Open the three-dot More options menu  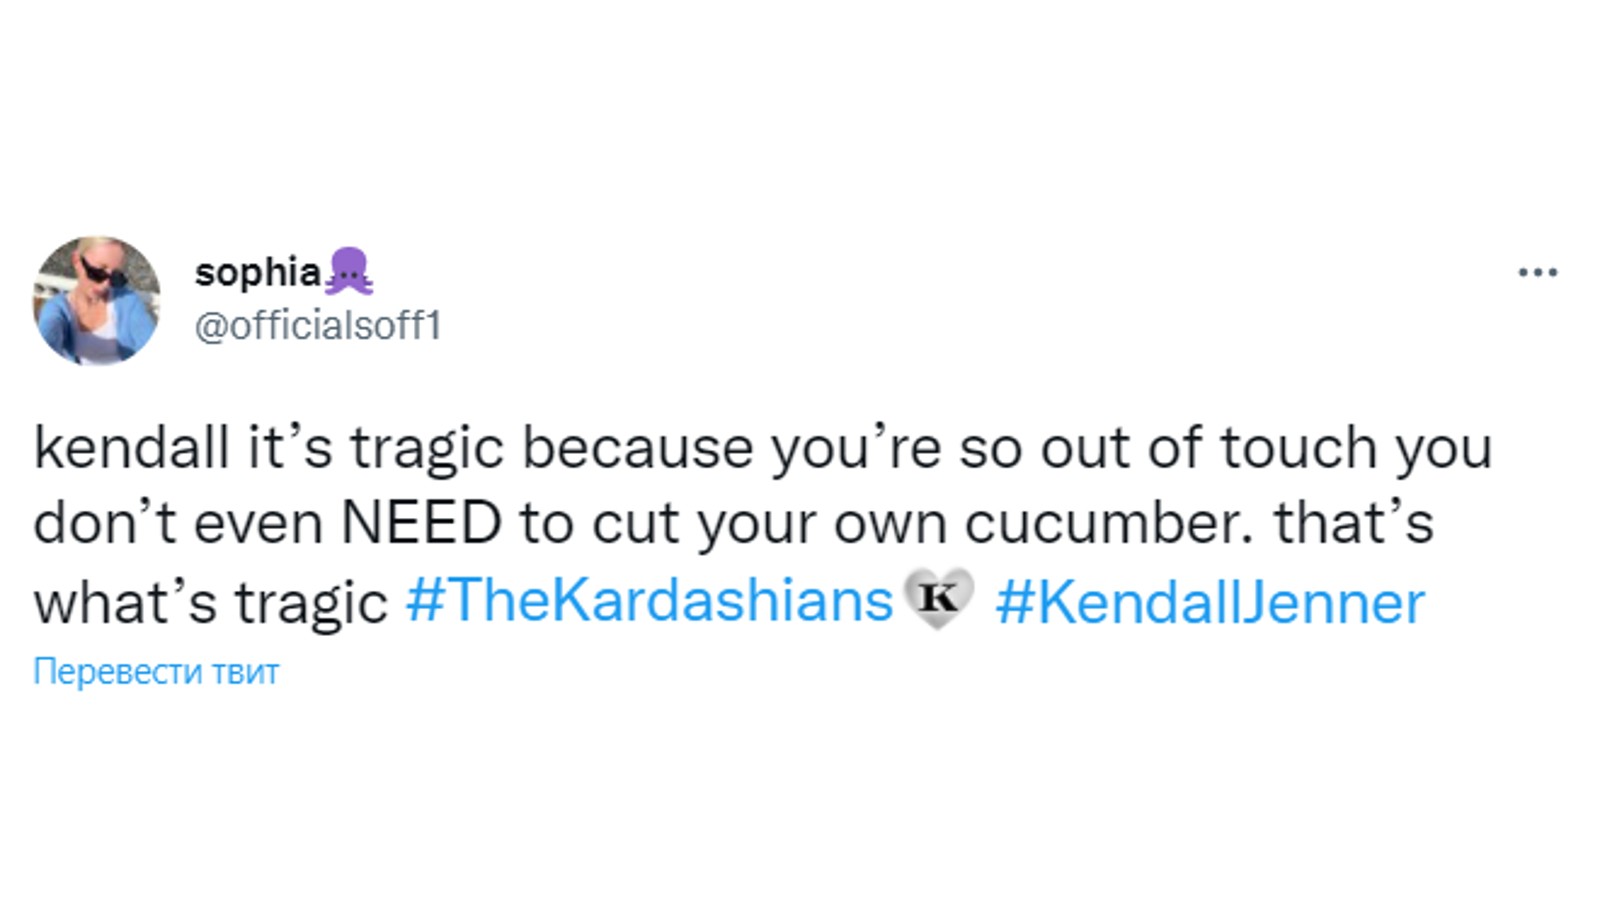click(x=1537, y=272)
